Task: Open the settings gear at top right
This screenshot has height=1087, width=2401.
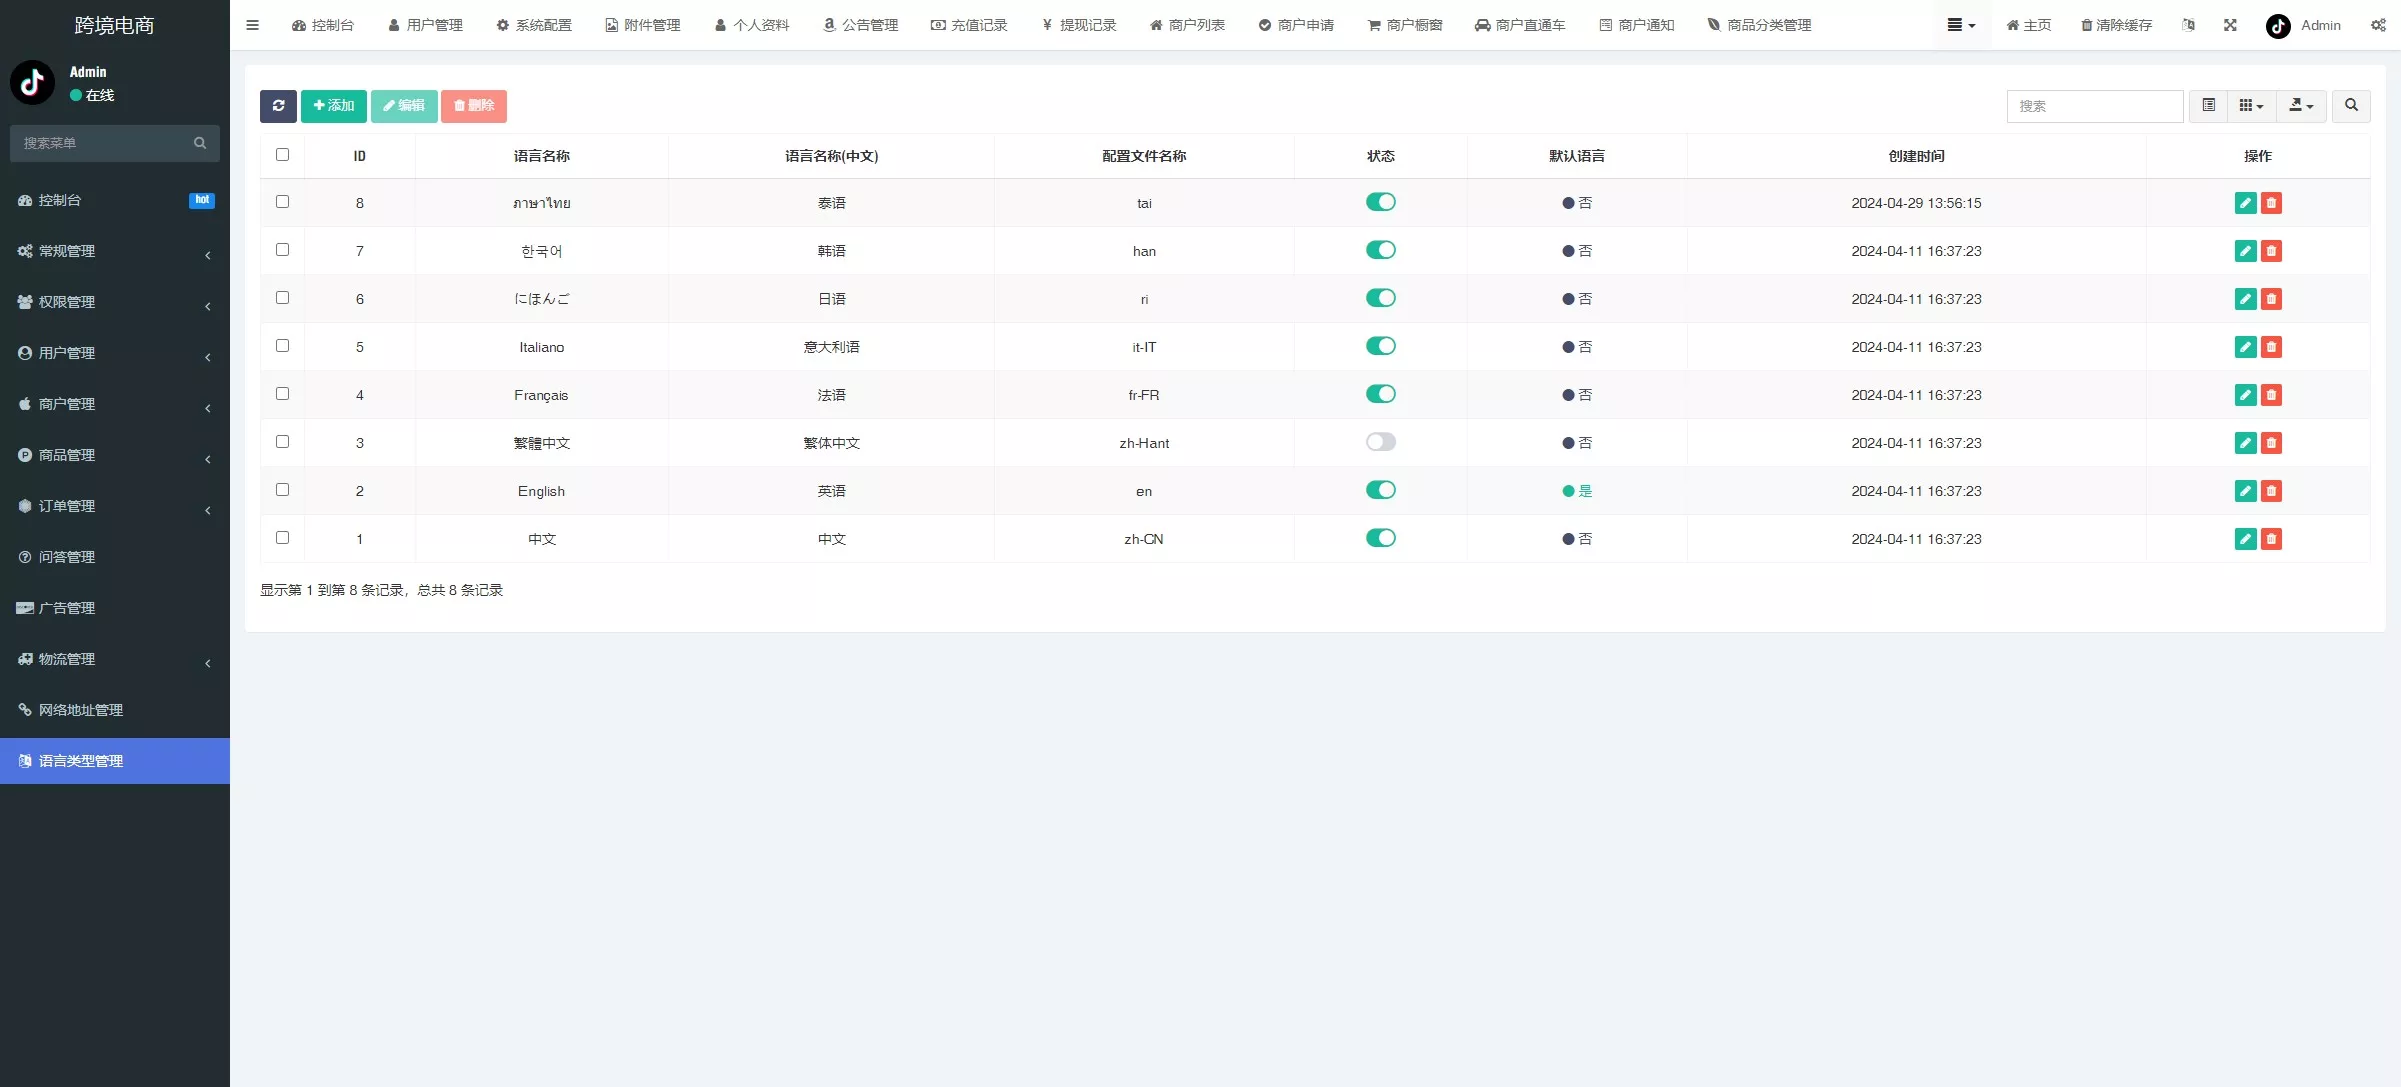Action: pos(2379,25)
